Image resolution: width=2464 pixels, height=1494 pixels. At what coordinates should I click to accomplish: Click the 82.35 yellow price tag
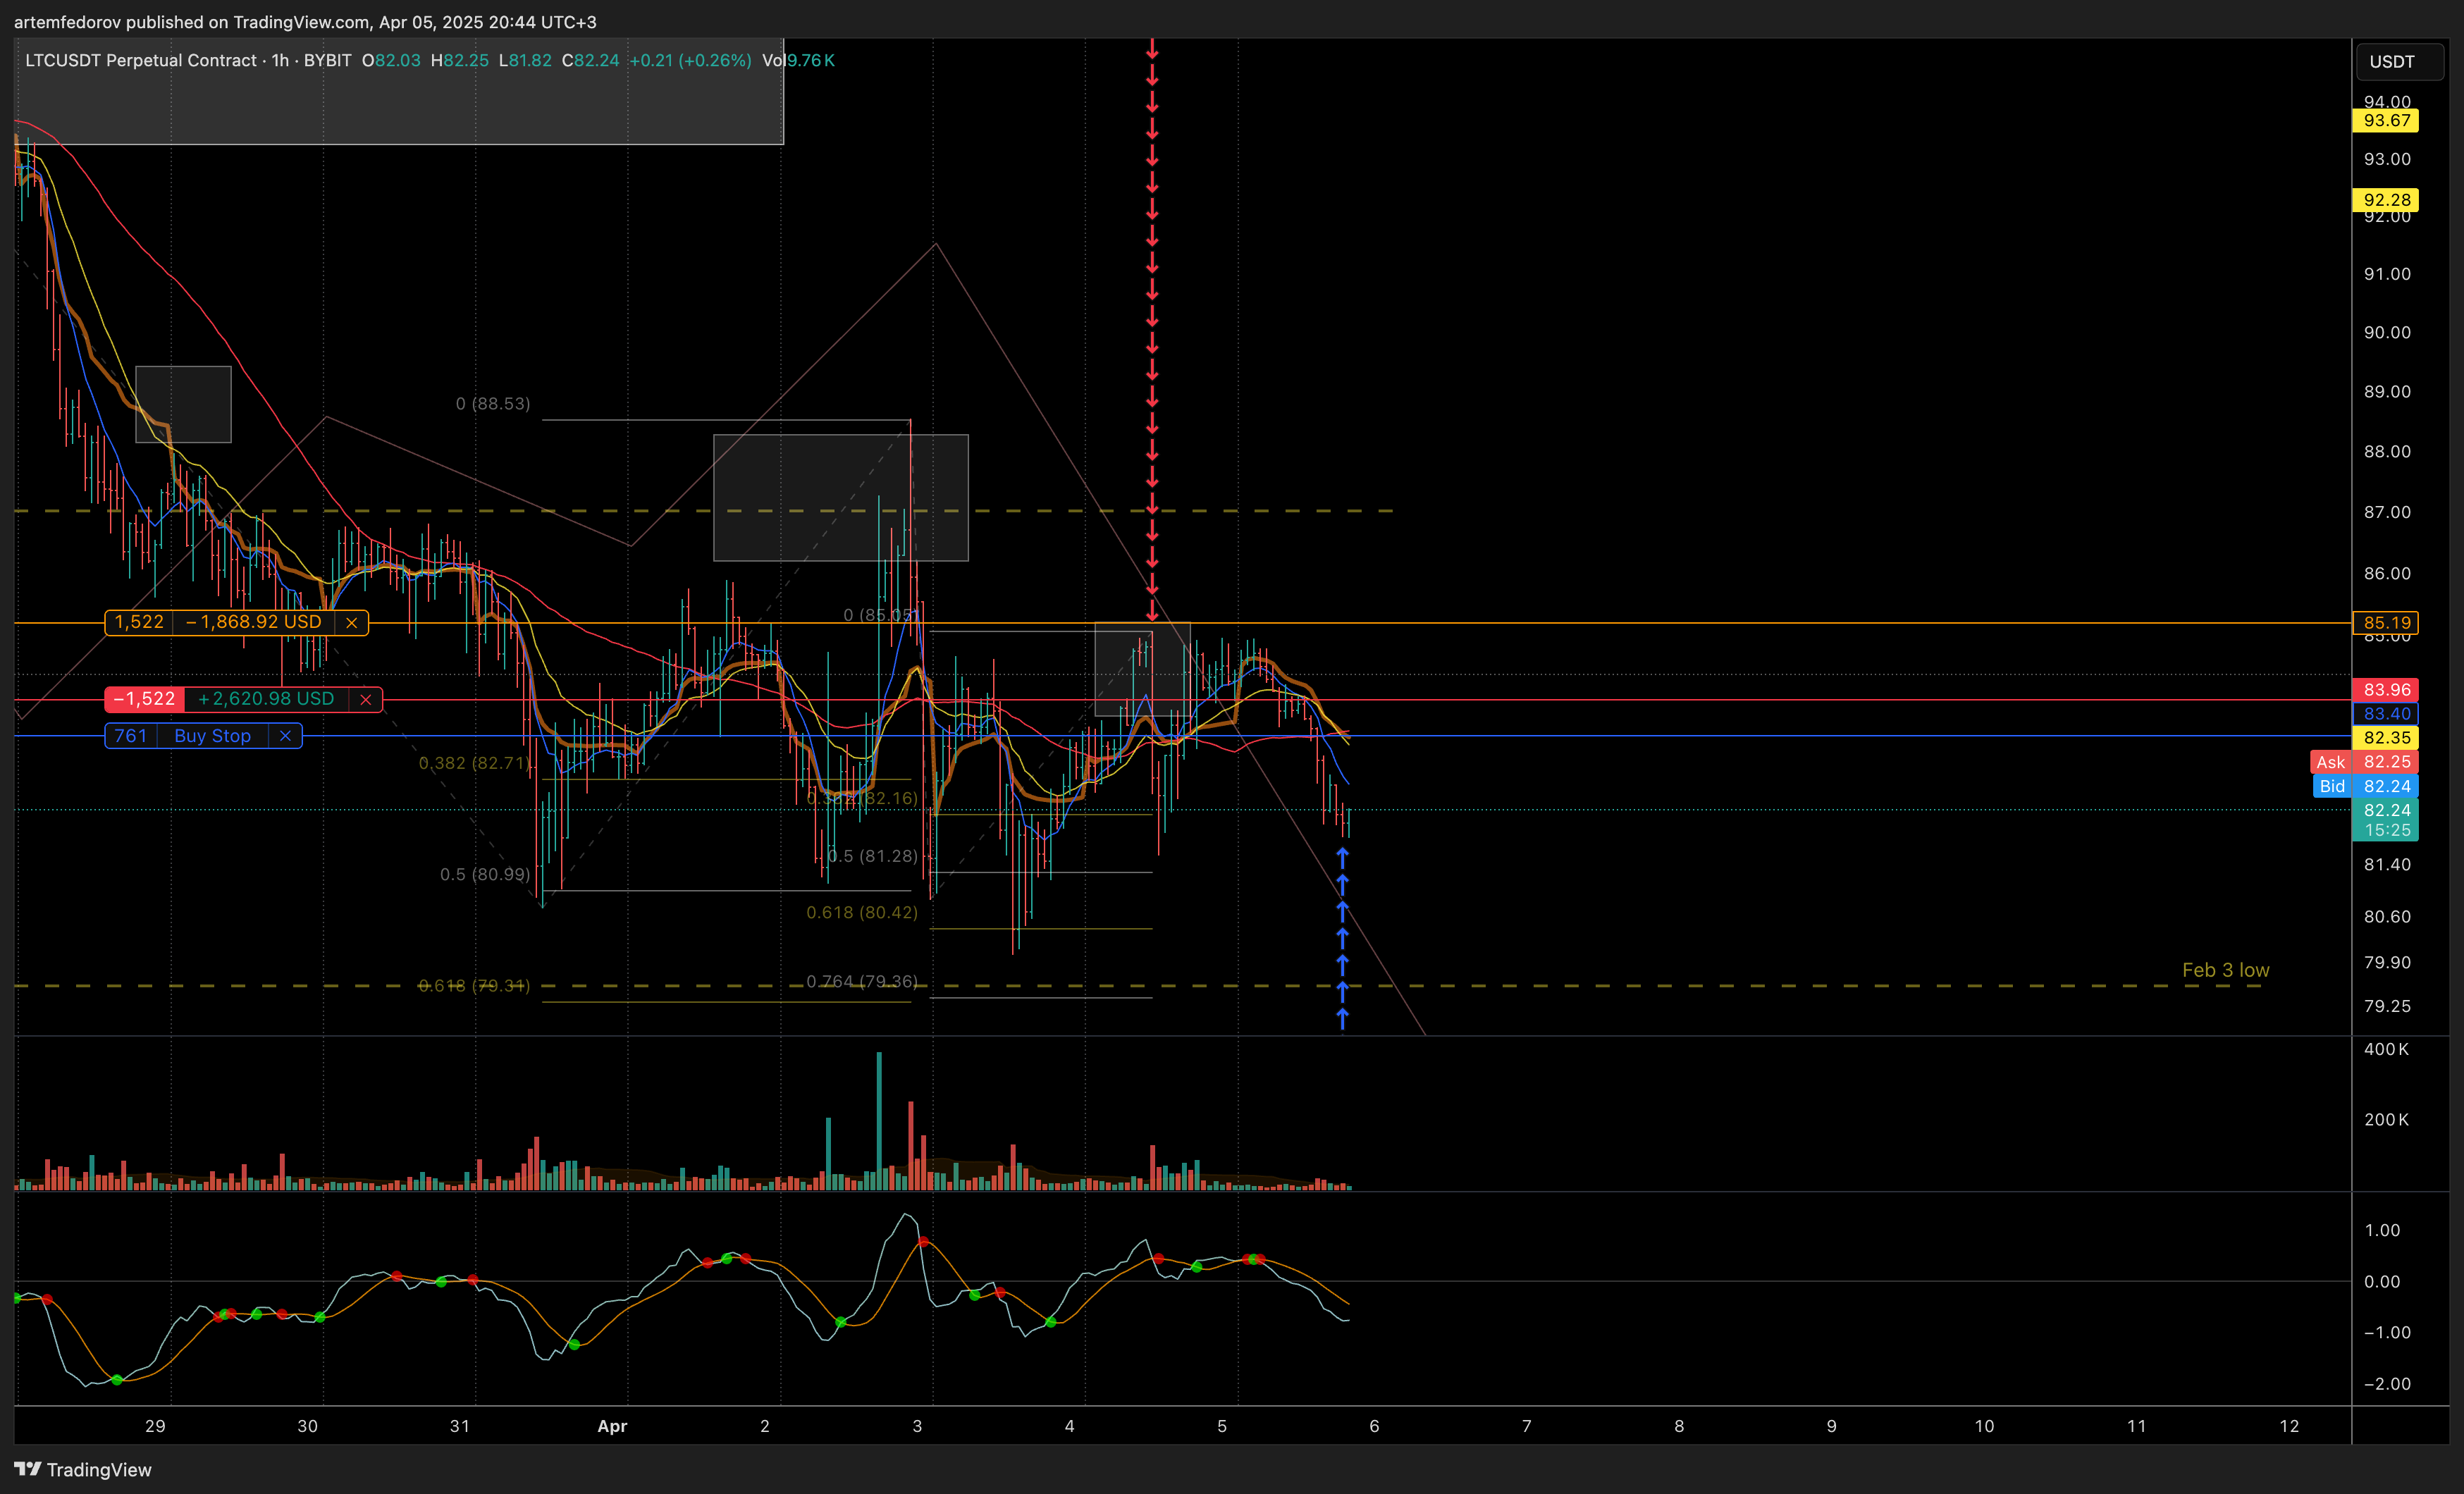(x=2385, y=738)
